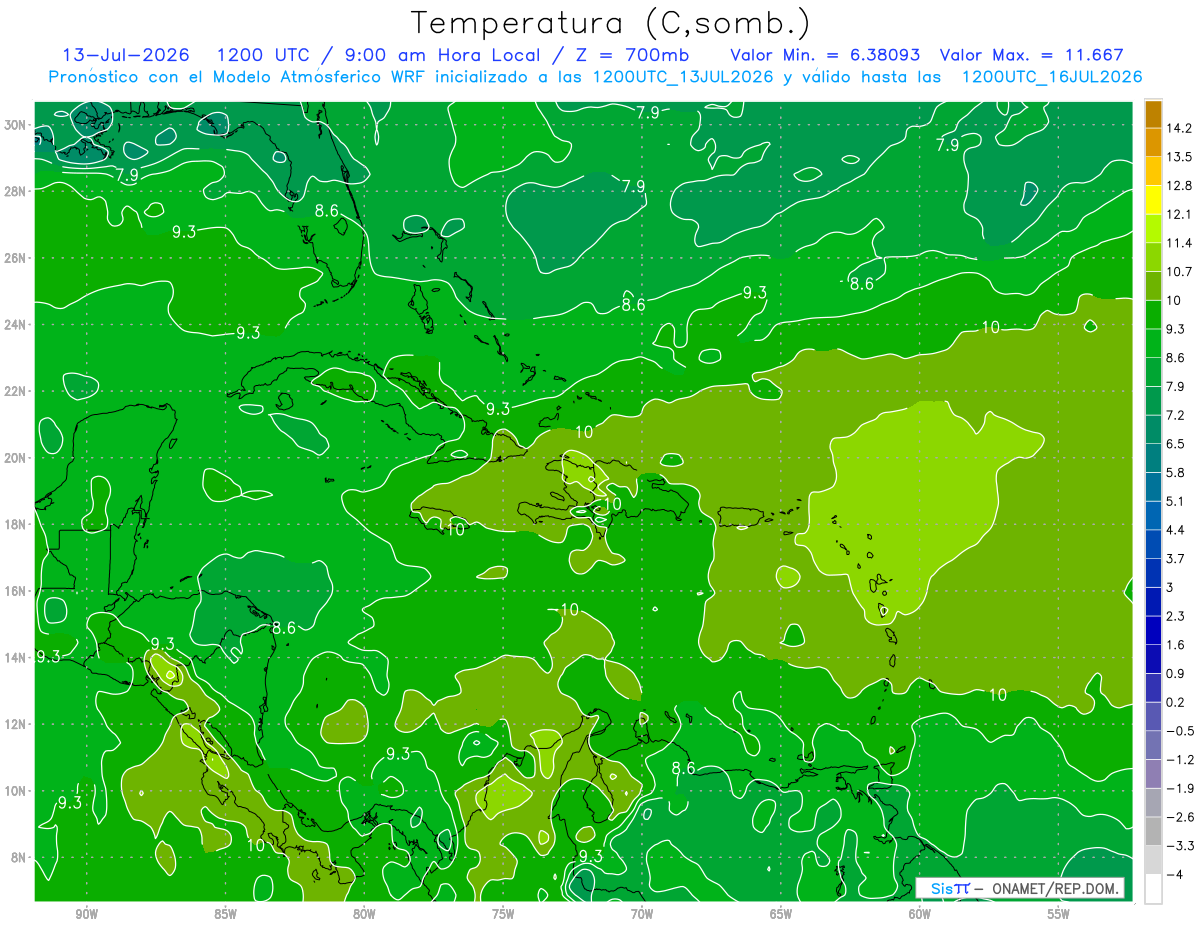Click the 6.5 colorbar value
1200x927 pixels.
(1176, 444)
